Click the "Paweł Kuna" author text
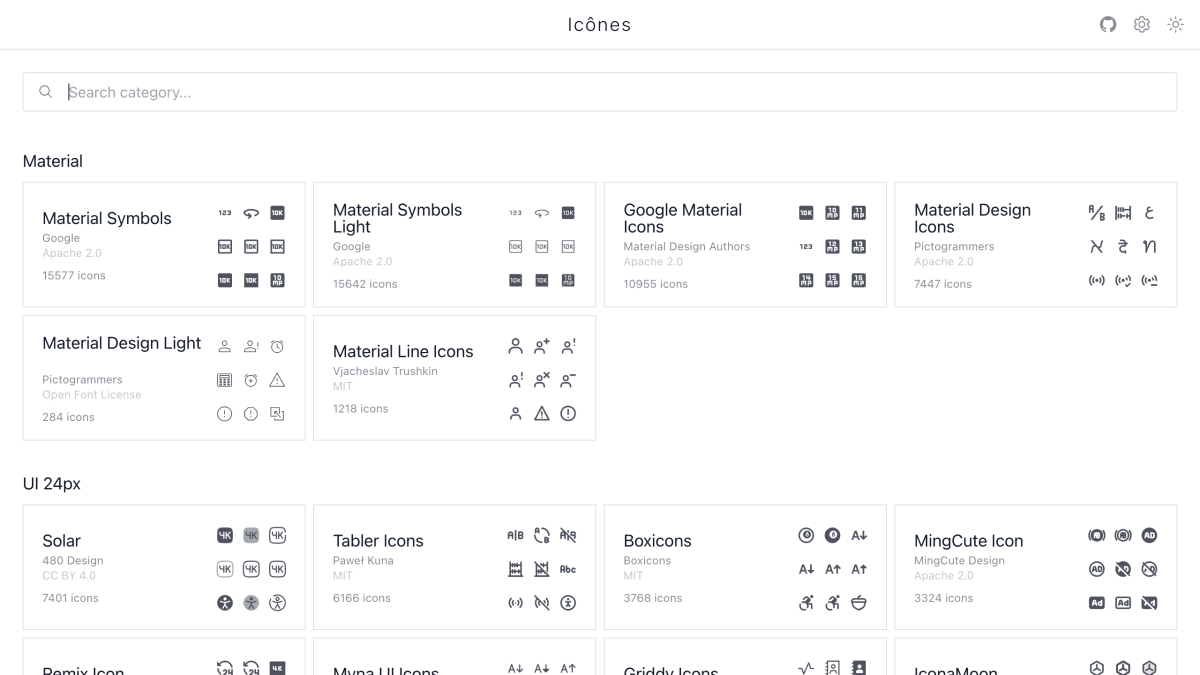Image resolution: width=1200 pixels, height=675 pixels. coord(363,560)
